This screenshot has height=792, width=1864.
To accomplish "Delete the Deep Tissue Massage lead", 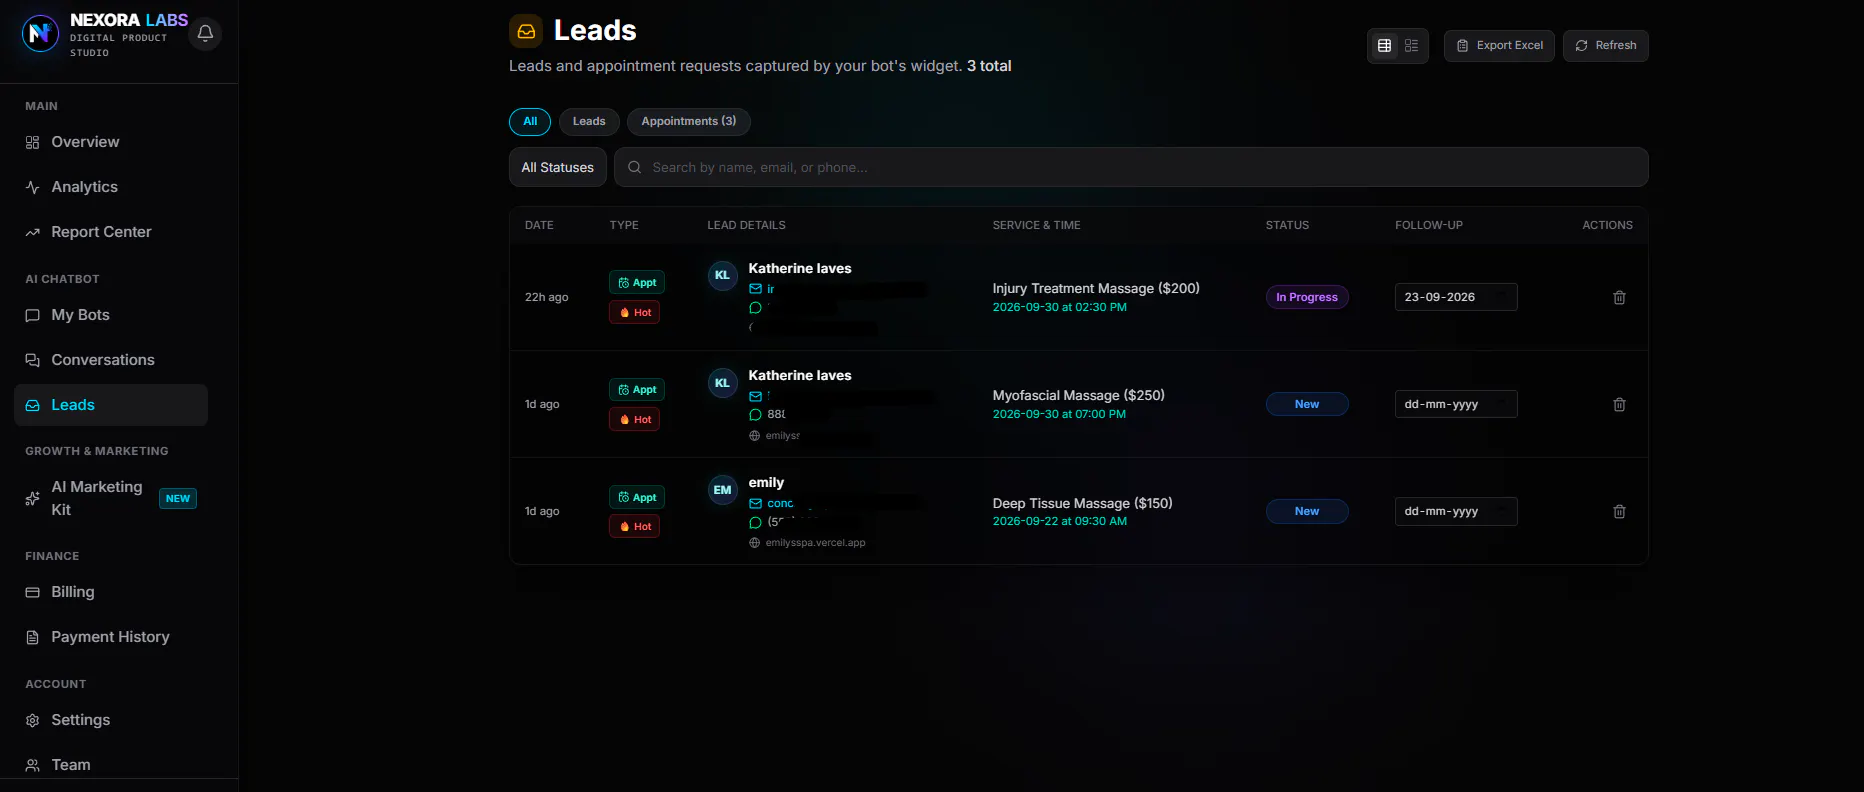I will pyautogui.click(x=1619, y=511).
